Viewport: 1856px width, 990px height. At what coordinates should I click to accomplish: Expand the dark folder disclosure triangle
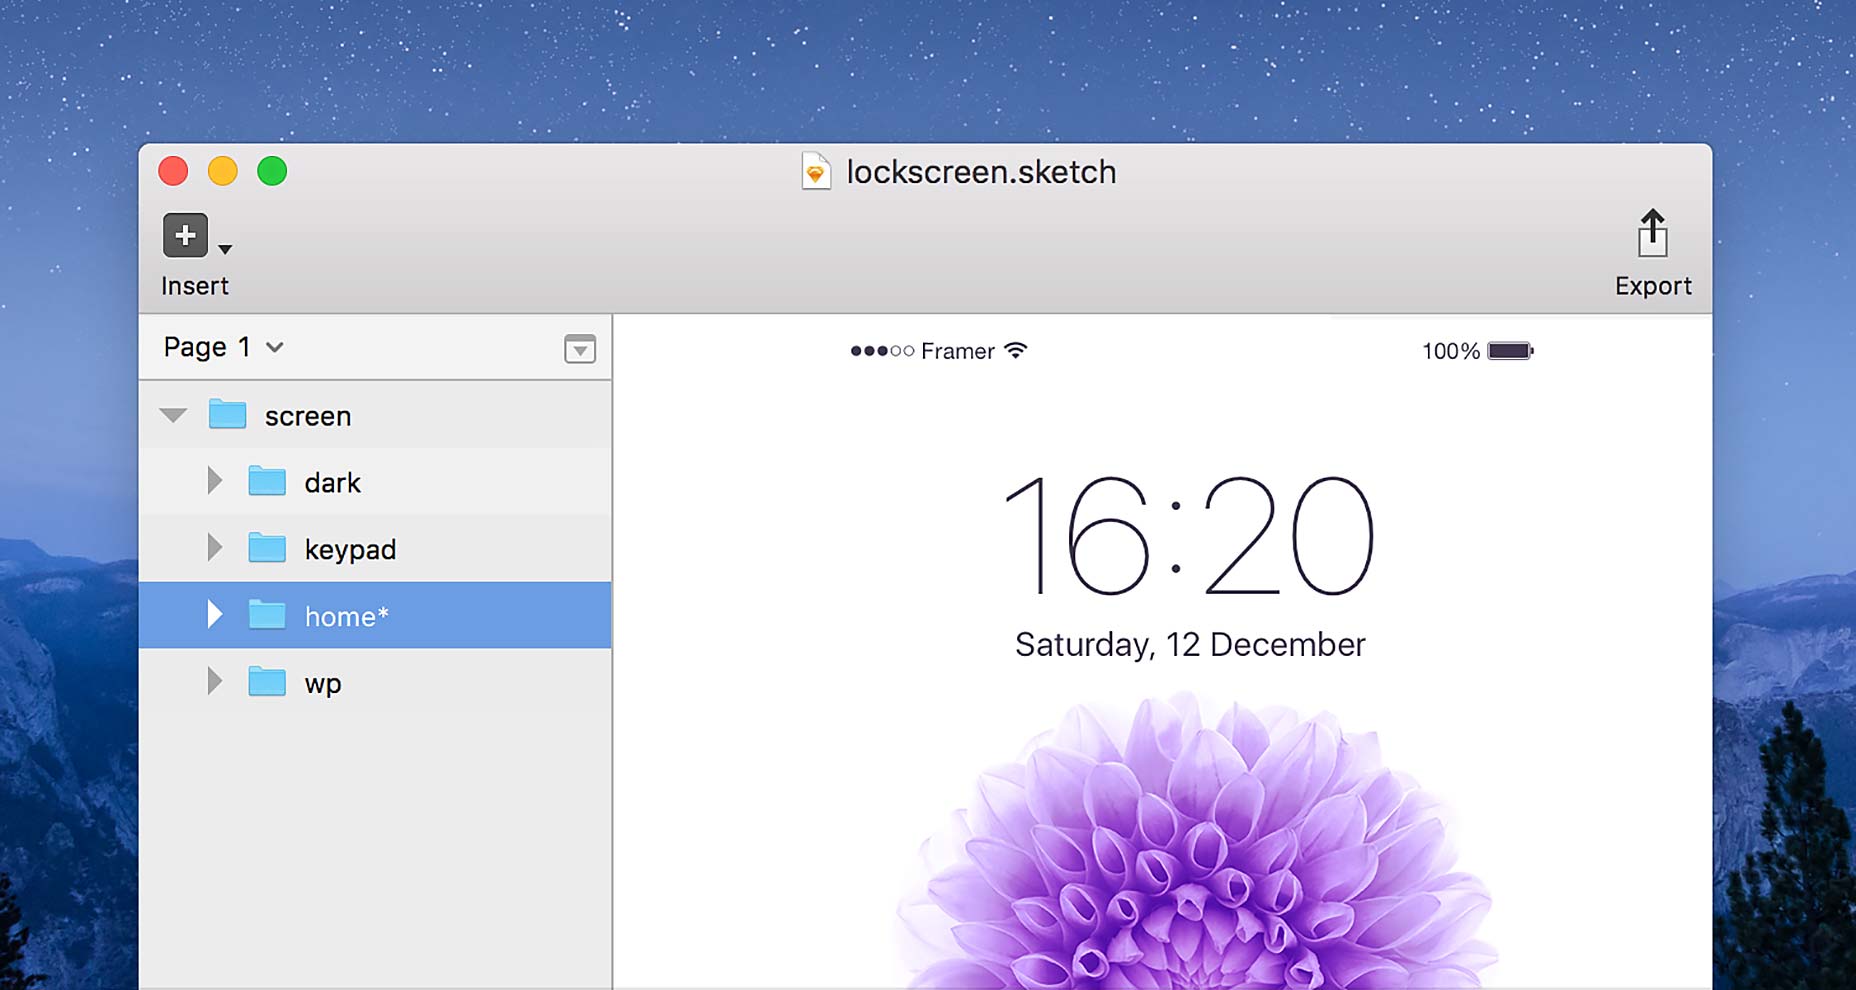point(214,481)
